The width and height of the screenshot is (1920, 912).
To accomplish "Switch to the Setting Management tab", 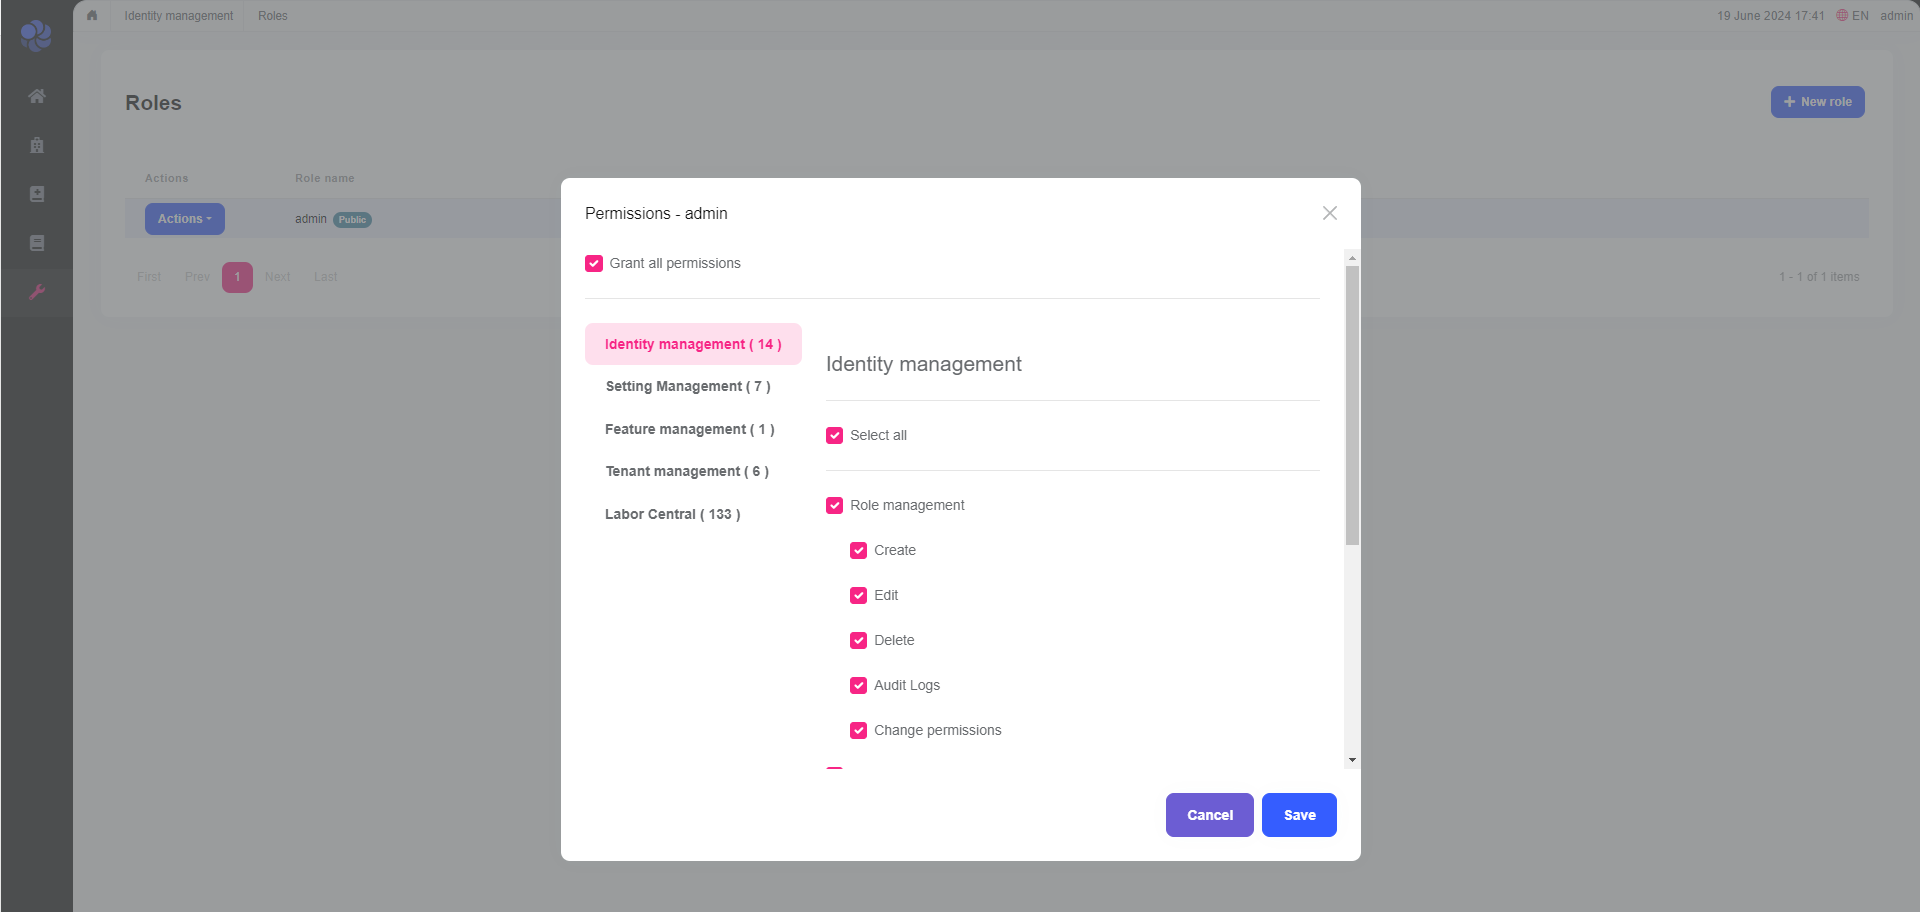I will coord(688,387).
